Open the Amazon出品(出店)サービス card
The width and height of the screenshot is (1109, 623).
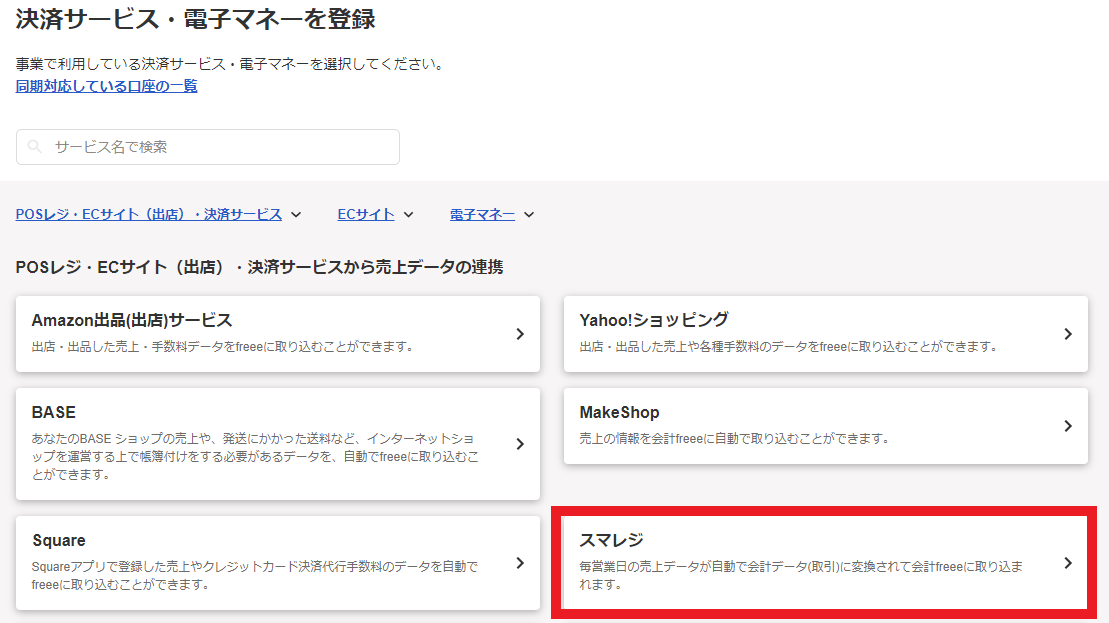point(278,334)
